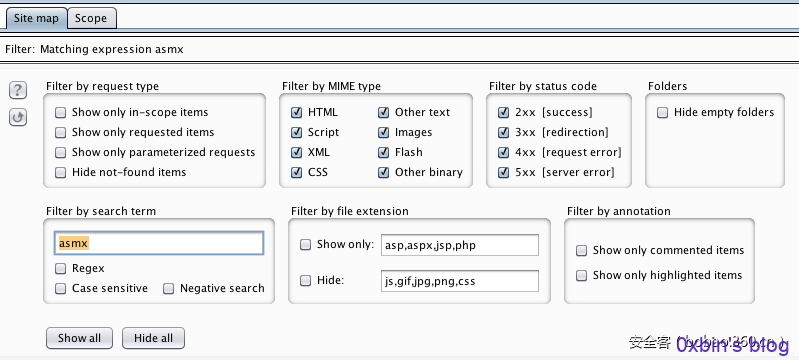Enable Negative search
Image resolution: width=799 pixels, height=360 pixels.
click(x=169, y=289)
